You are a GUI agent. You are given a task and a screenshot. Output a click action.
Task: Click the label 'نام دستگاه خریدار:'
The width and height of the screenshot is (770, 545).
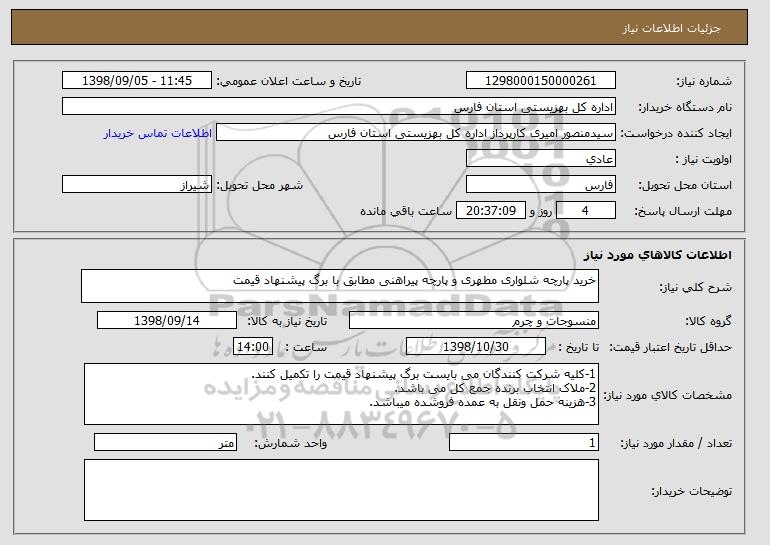point(685,108)
